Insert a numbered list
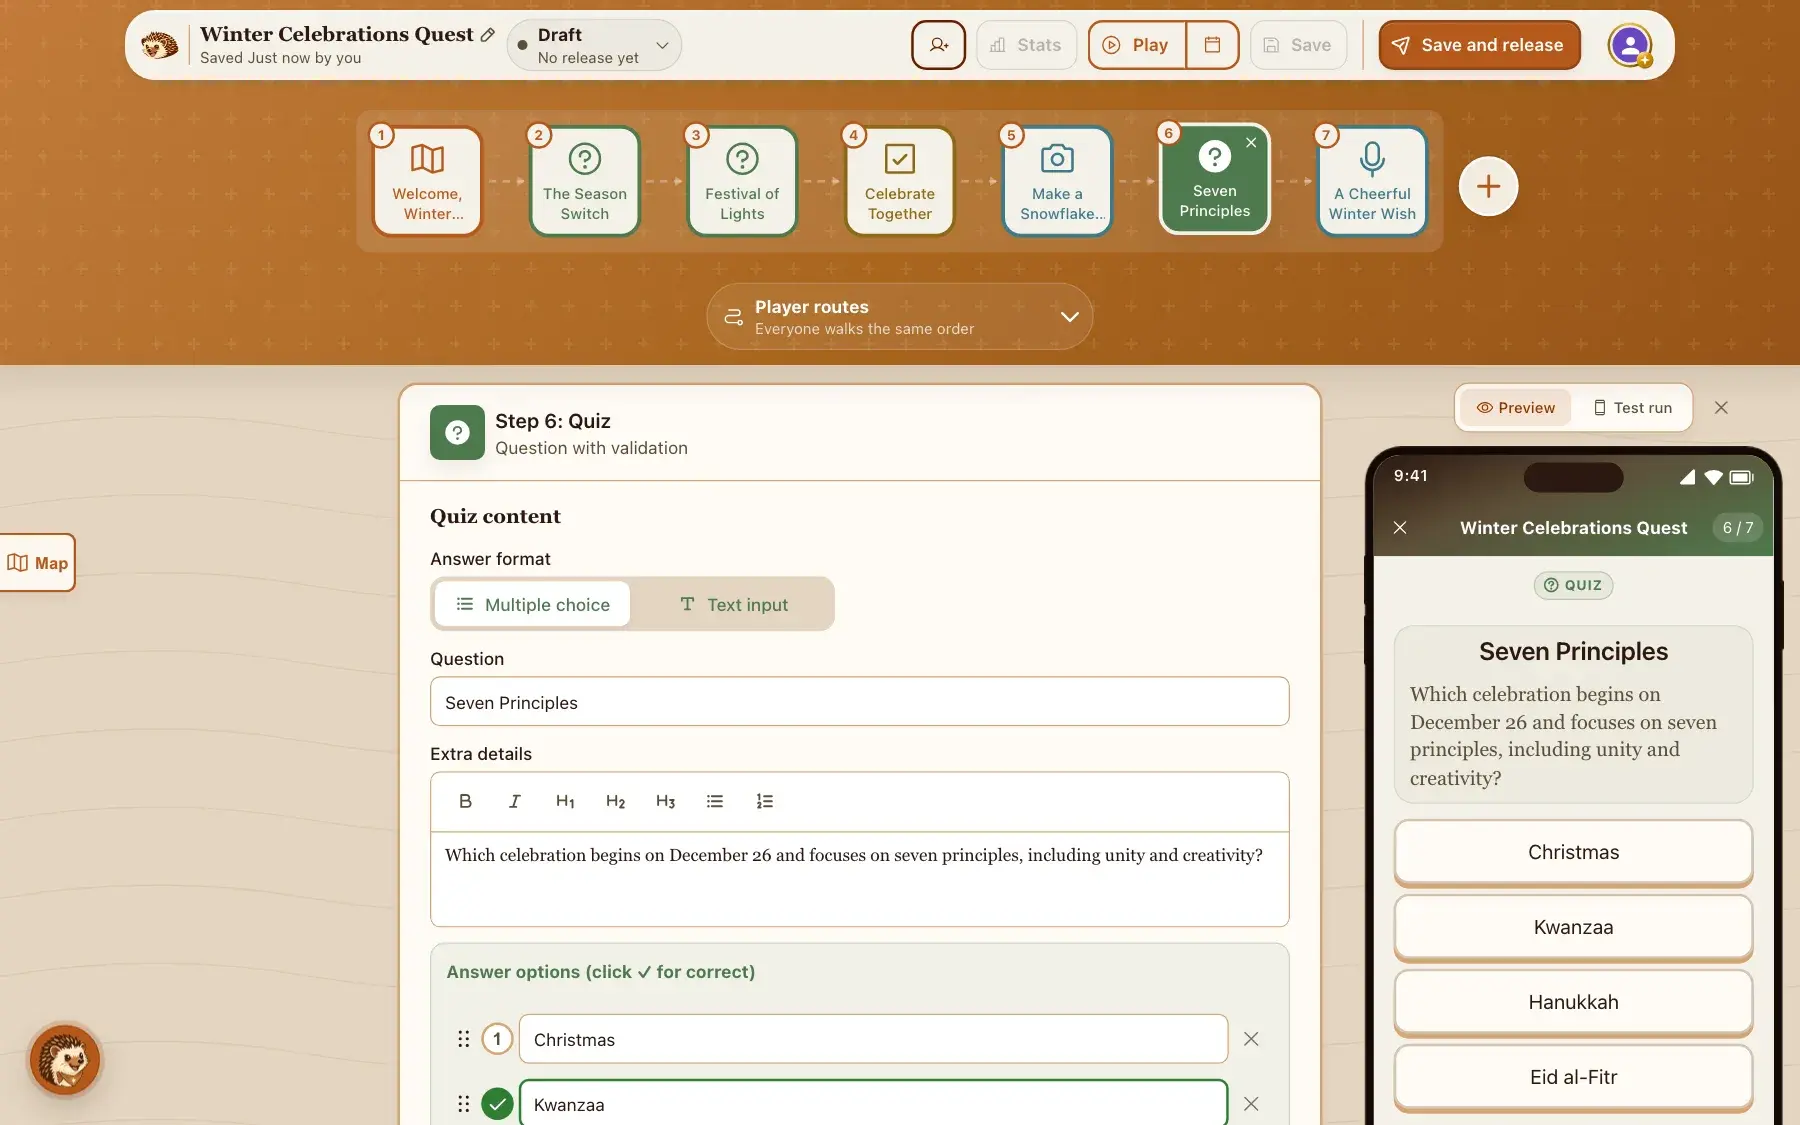 coord(765,801)
